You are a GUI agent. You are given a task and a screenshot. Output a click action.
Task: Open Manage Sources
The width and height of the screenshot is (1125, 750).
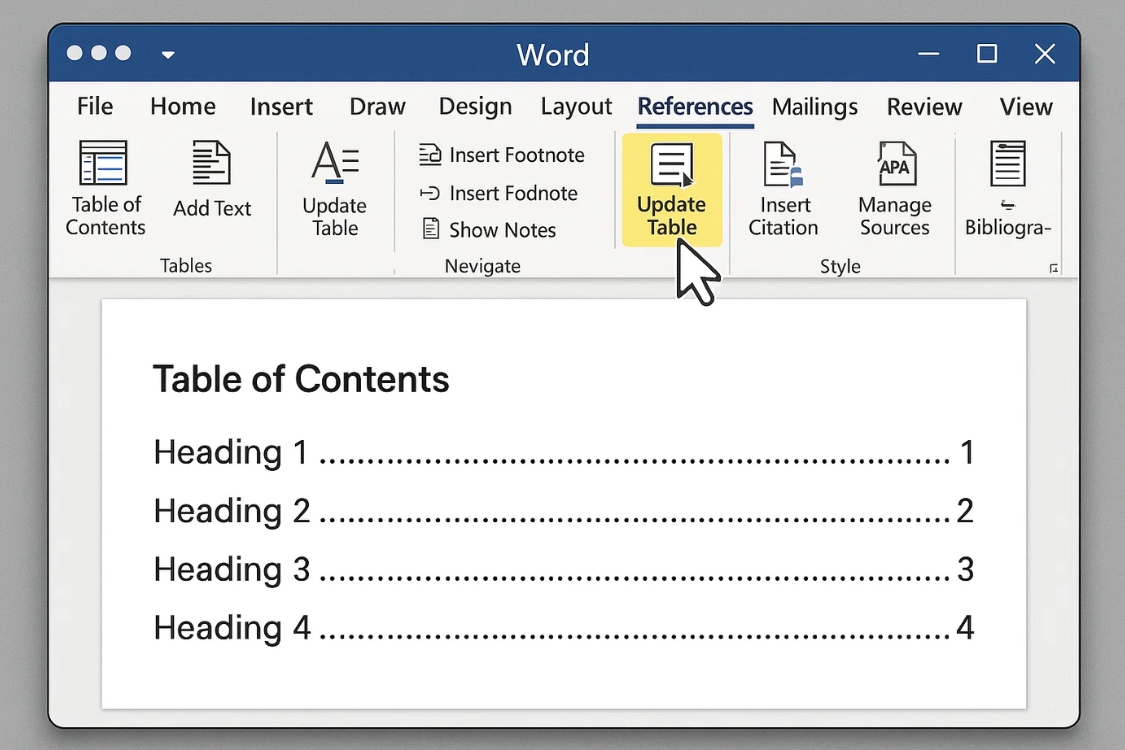pyautogui.click(x=894, y=190)
